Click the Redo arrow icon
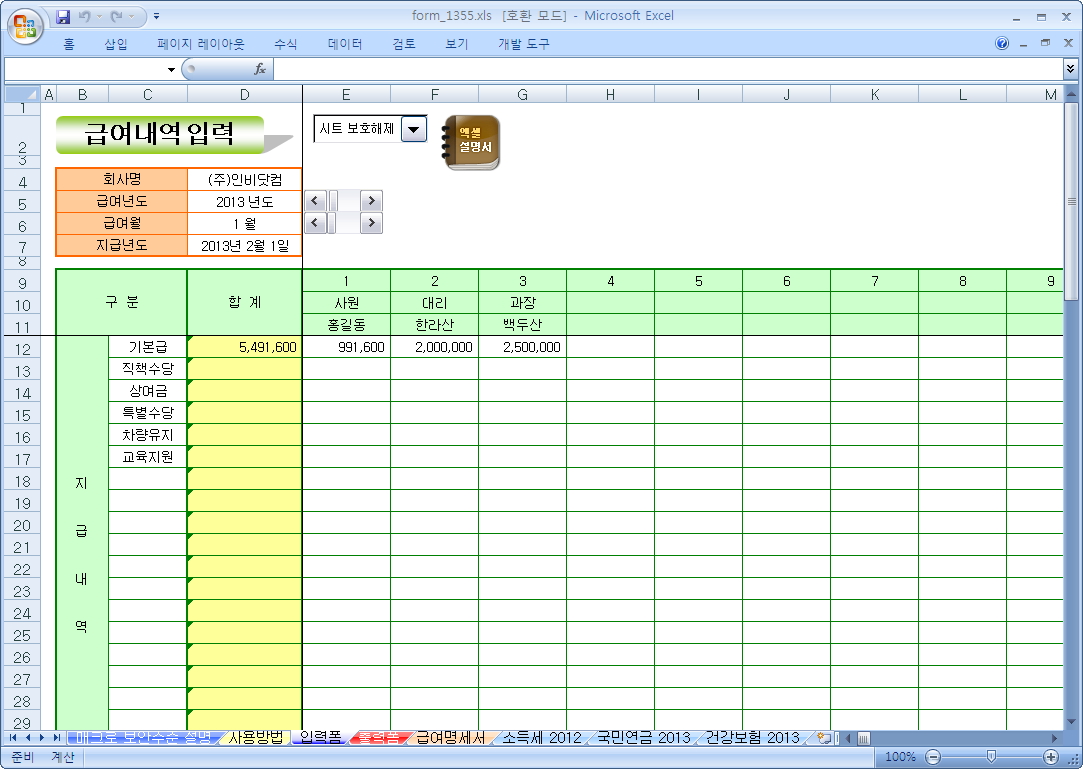 tap(117, 17)
